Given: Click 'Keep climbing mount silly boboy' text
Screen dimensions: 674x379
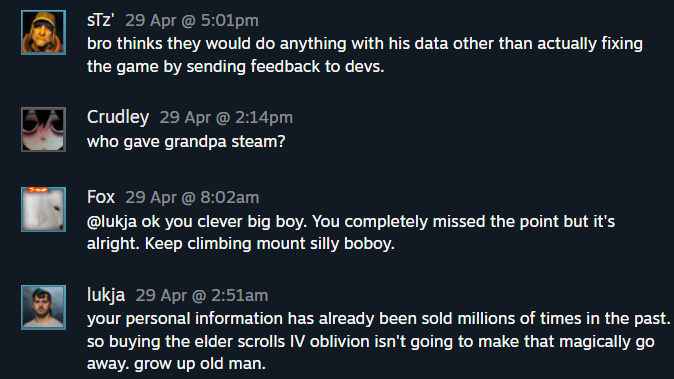Looking at the screenshot, I should pos(269,244).
